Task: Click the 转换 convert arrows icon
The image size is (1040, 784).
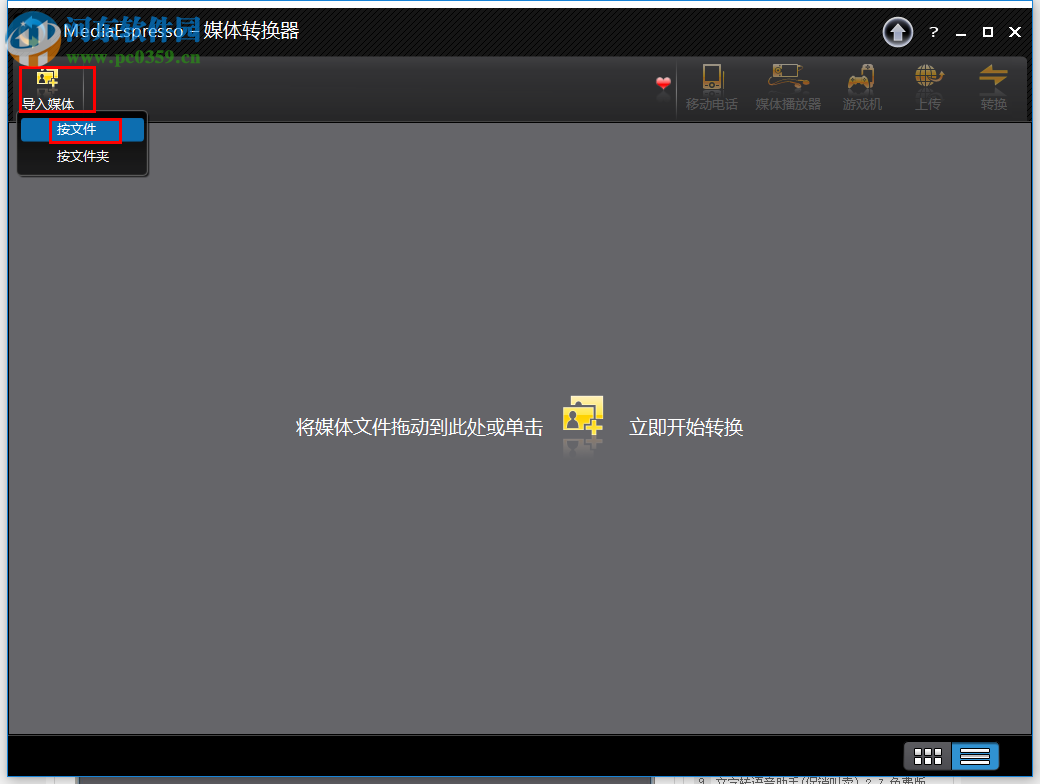Action: point(993,87)
